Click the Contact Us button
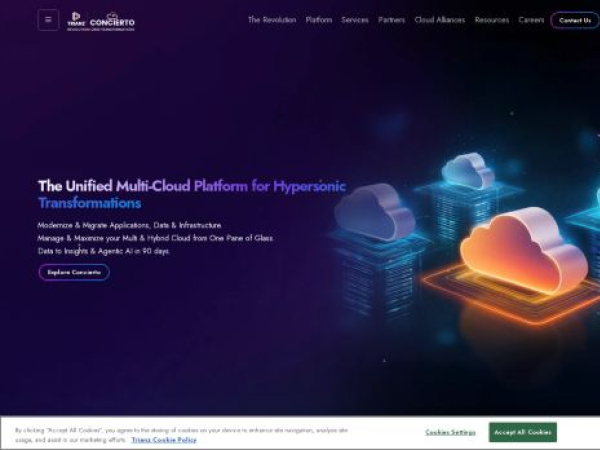 click(x=575, y=20)
